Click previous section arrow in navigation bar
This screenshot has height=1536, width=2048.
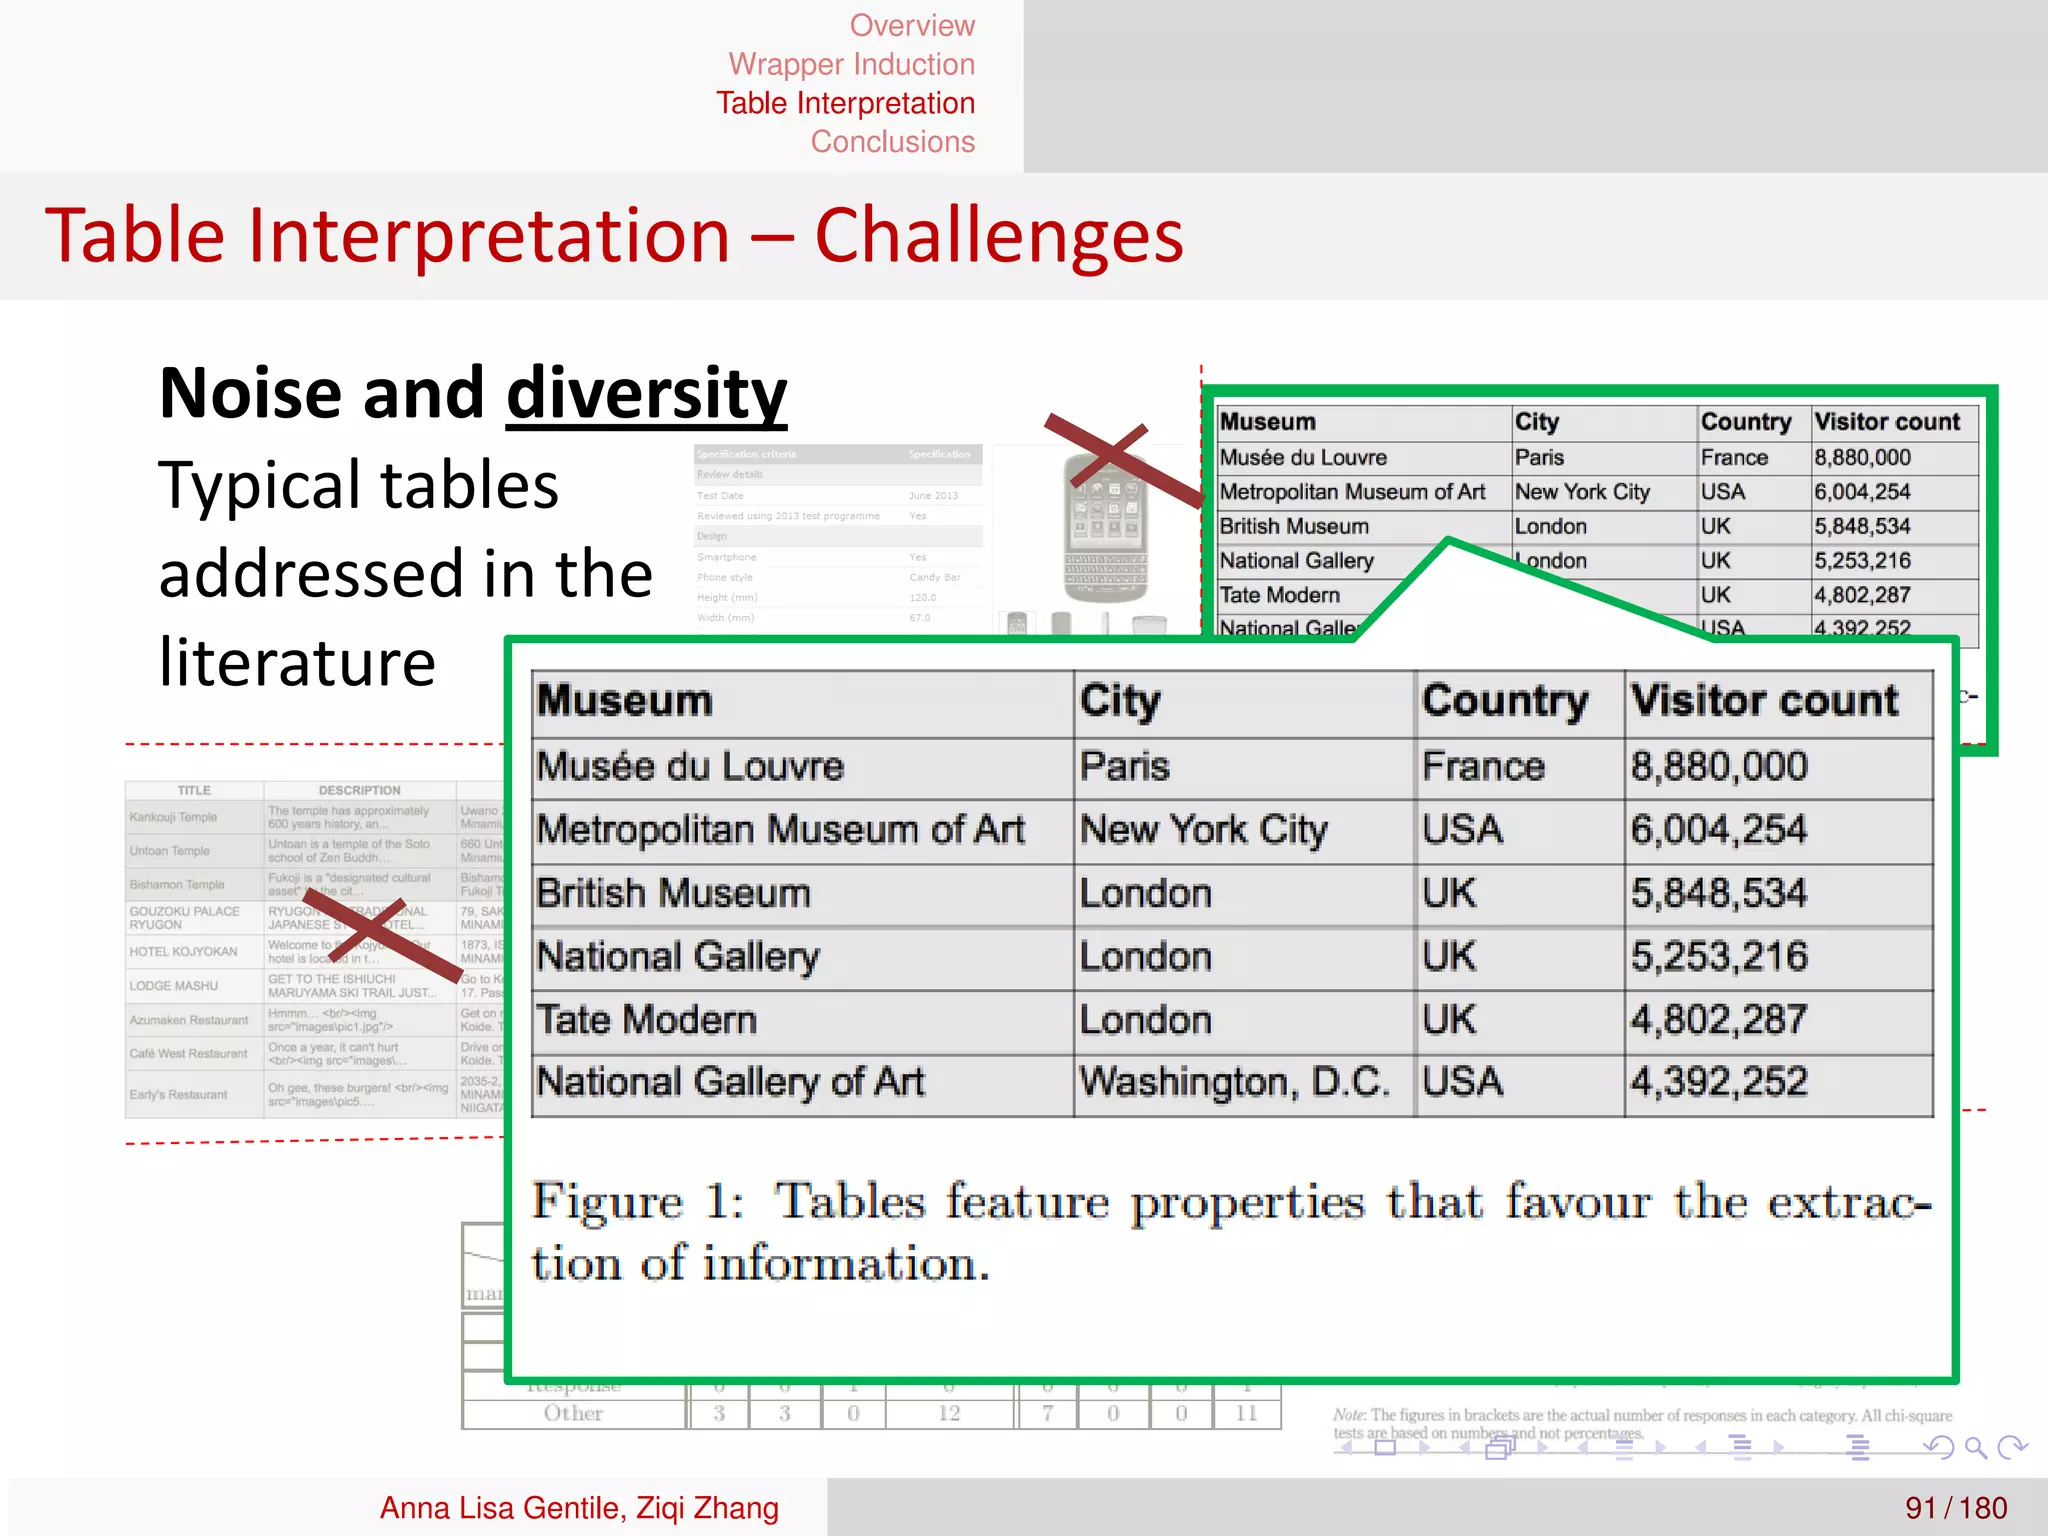click(x=1700, y=1447)
